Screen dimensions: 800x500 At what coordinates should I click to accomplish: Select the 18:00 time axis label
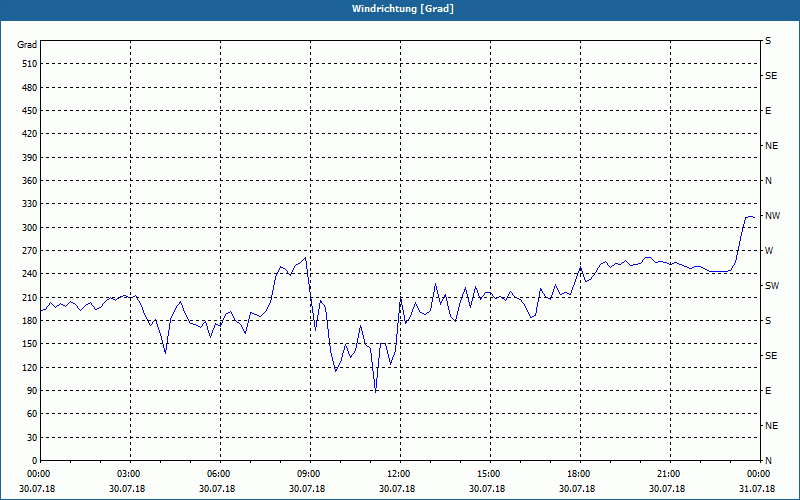click(x=577, y=473)
